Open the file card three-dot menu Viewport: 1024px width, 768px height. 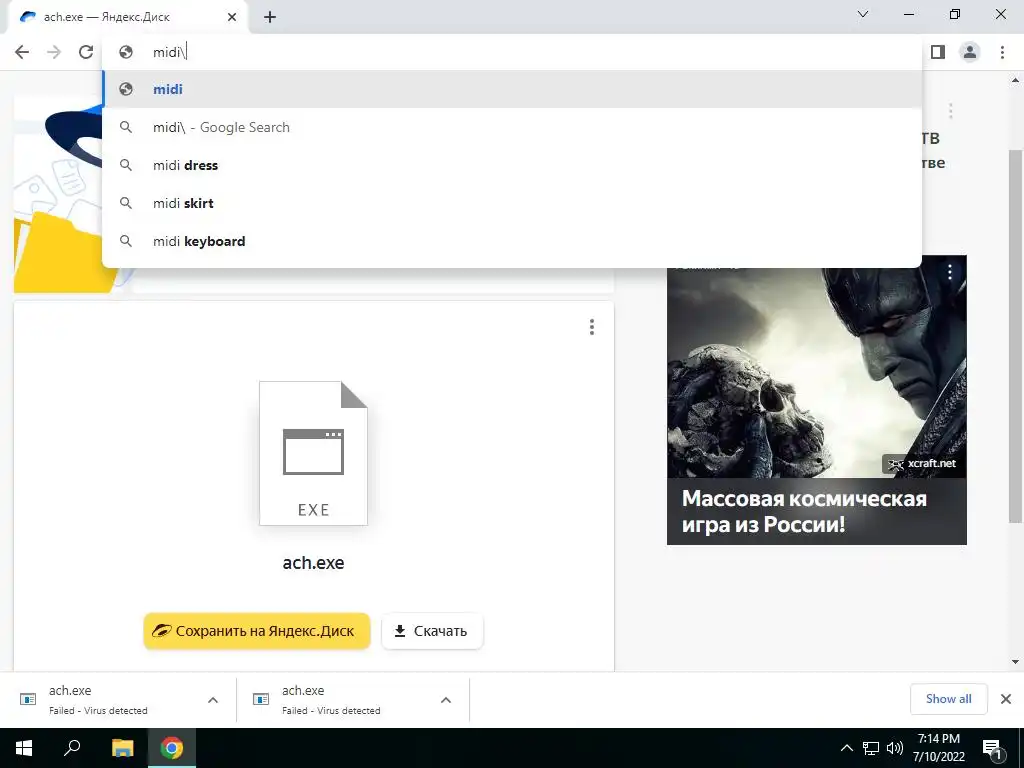click(x=592, y=327)
